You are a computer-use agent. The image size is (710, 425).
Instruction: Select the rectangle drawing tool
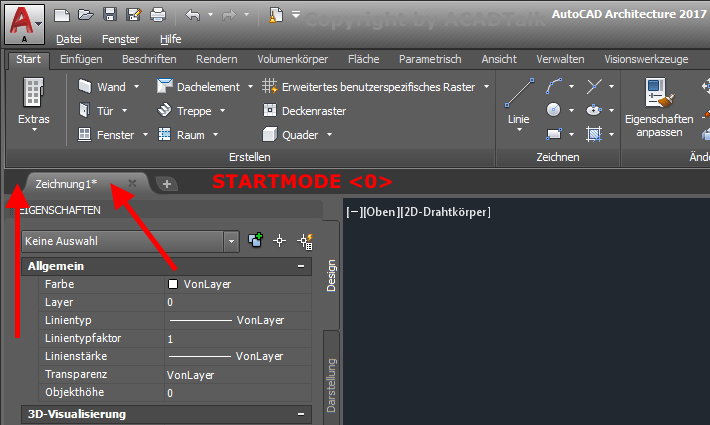[554, 134]
